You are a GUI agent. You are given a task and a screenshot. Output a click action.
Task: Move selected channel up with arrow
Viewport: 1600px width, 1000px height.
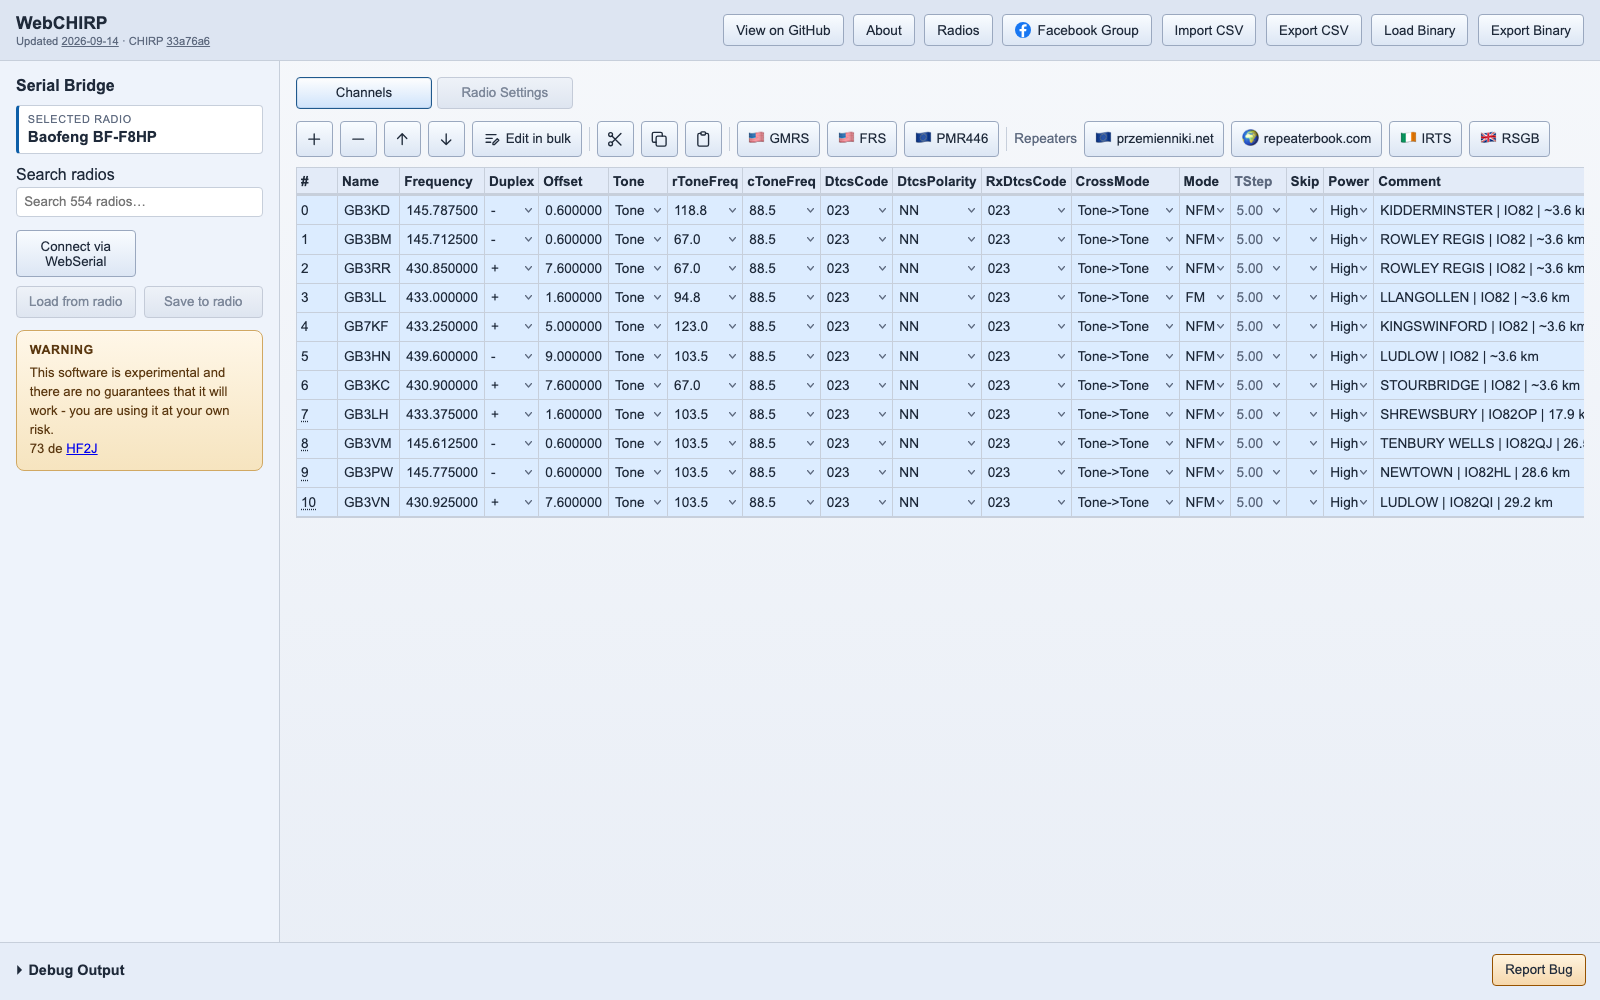pos(402,139)
